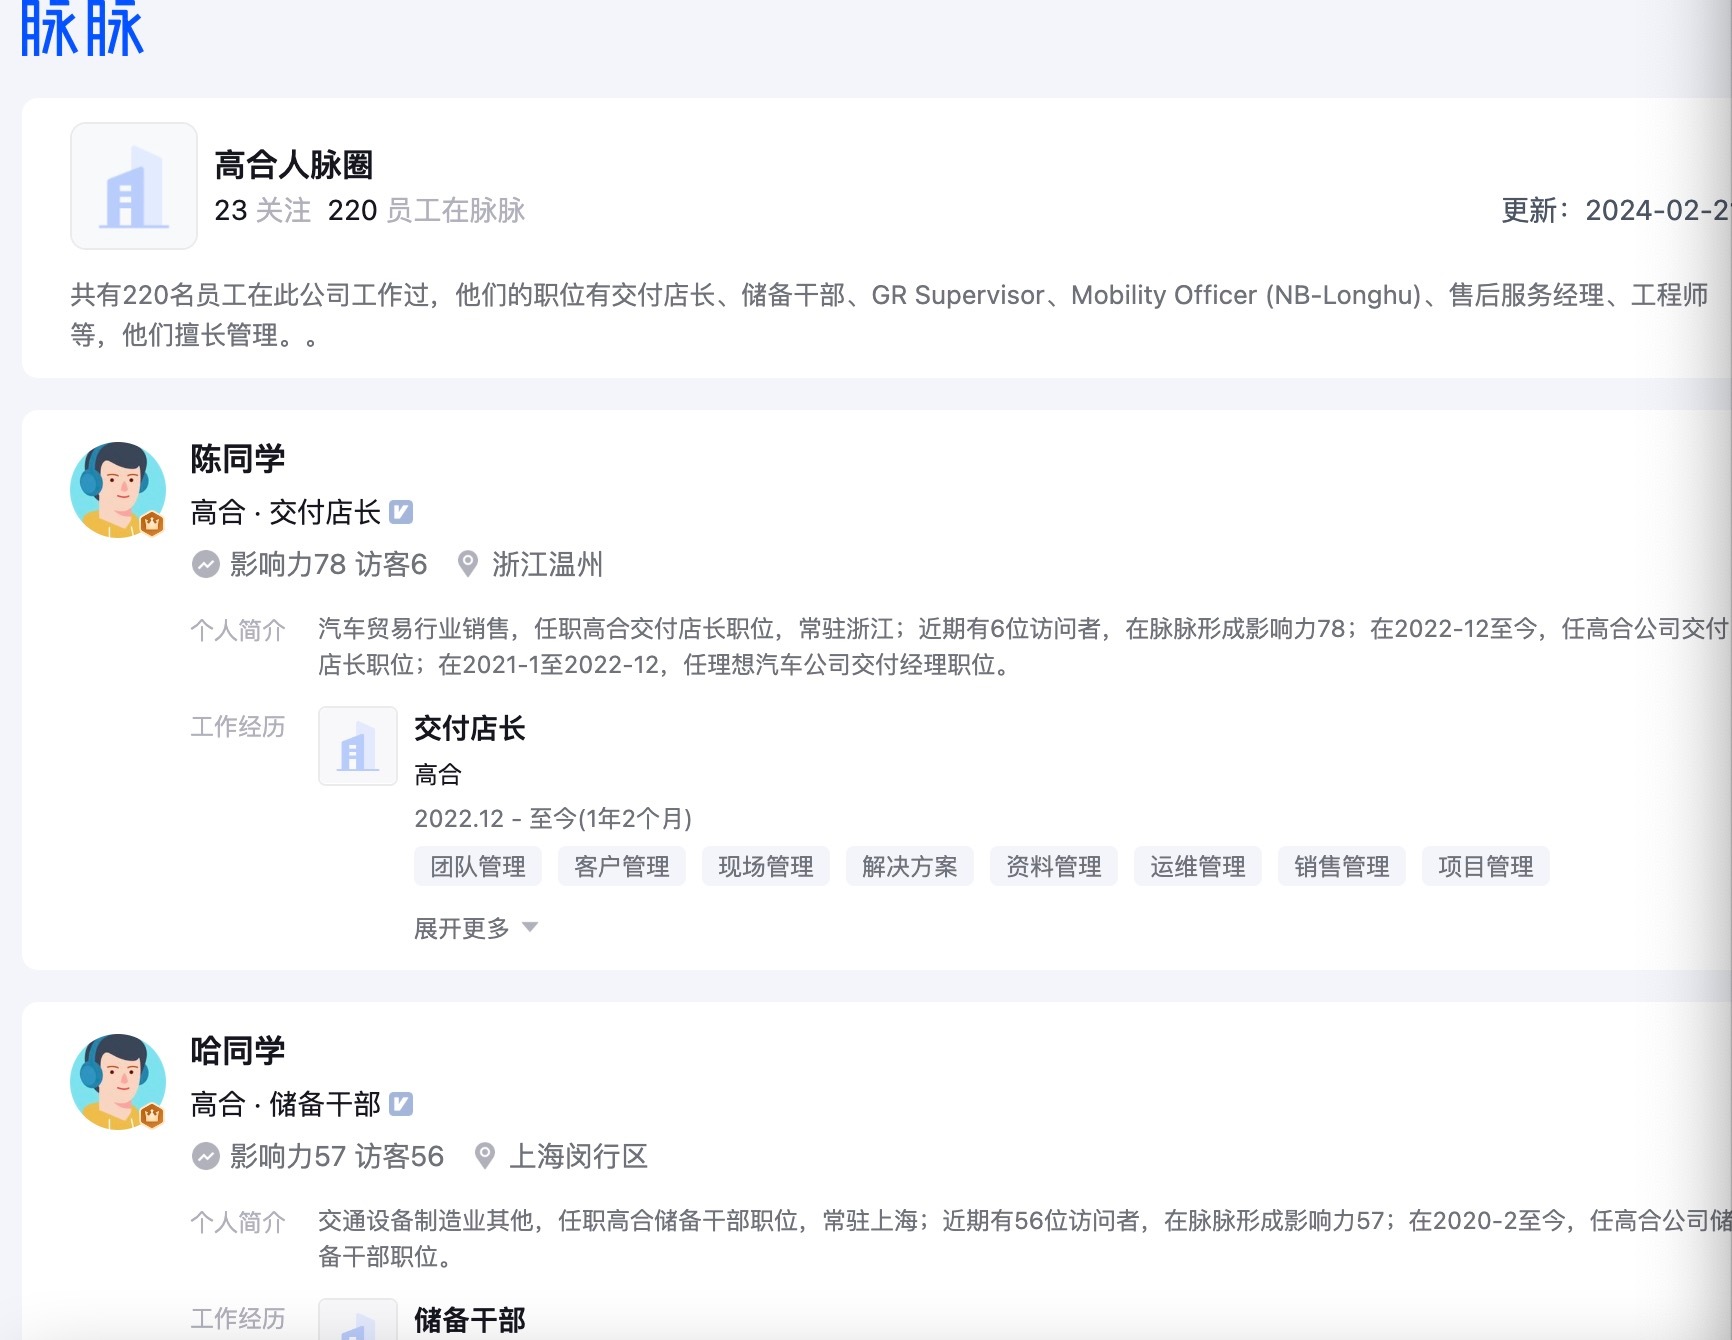1732x1340 pixels.
Task: Click 哈同学's 个人简介 description paragraph
Action: pos(1024,1239)
